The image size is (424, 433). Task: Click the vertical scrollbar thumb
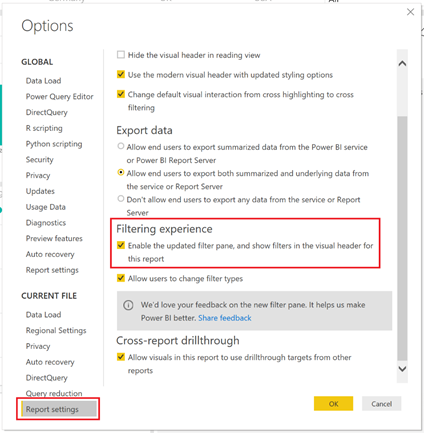402,238
